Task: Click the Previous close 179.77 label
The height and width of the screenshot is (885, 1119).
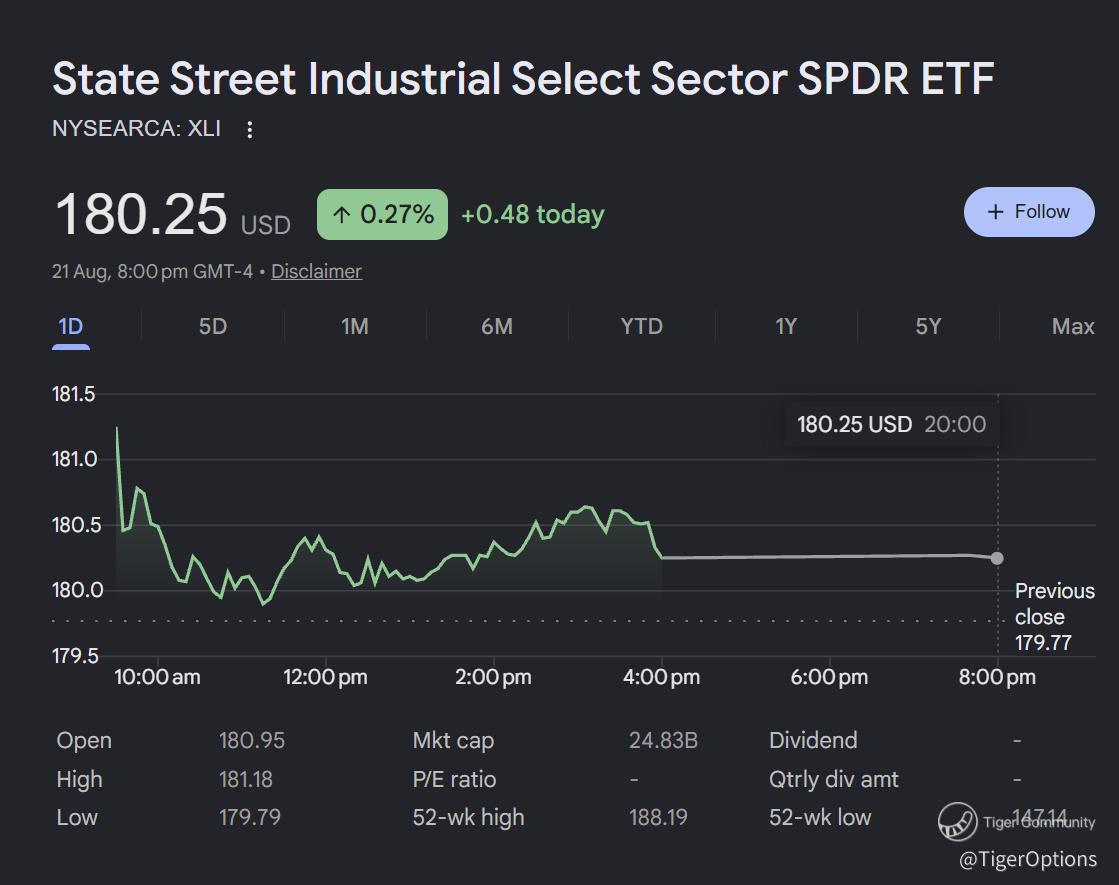Action: 1054,617
